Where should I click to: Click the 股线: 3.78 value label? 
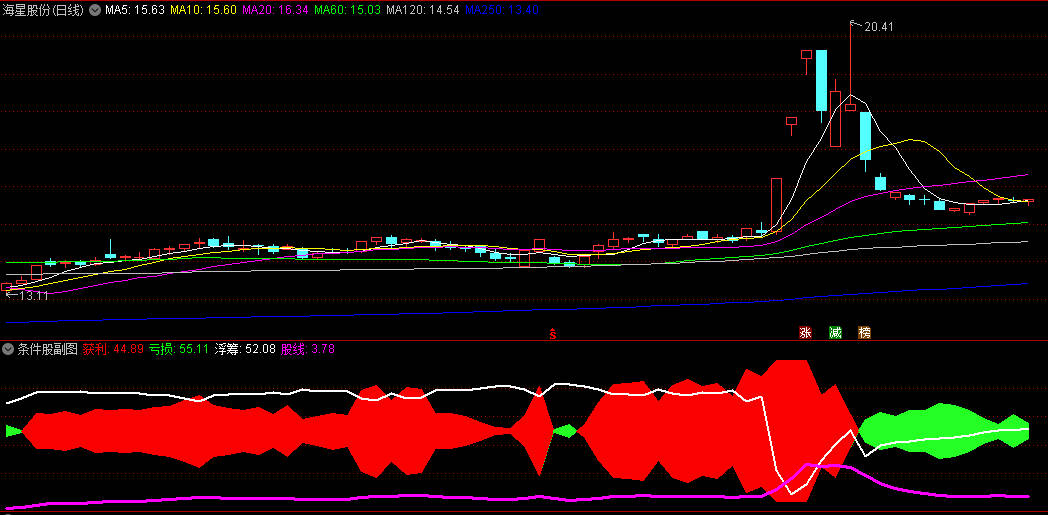tap(307, 349)
